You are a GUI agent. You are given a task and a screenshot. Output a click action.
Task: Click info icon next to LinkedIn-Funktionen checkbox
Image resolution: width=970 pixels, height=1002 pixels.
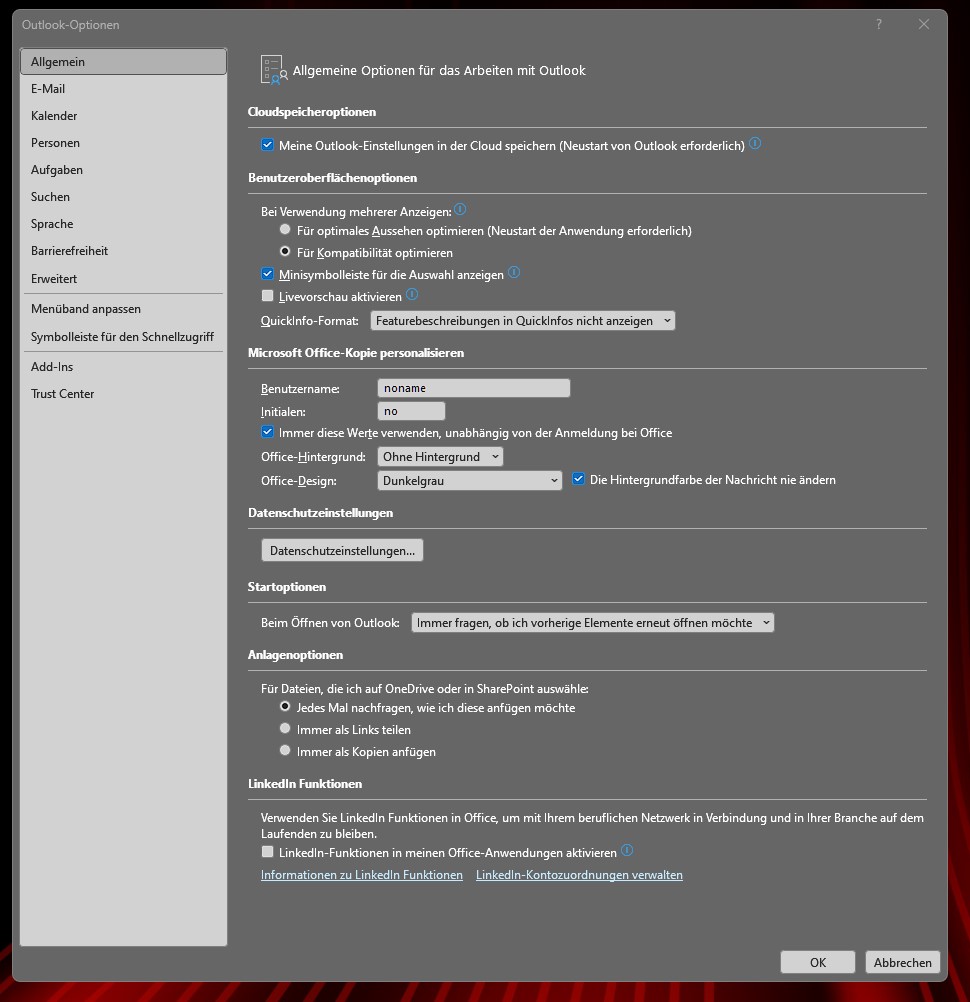pos(627,851)
